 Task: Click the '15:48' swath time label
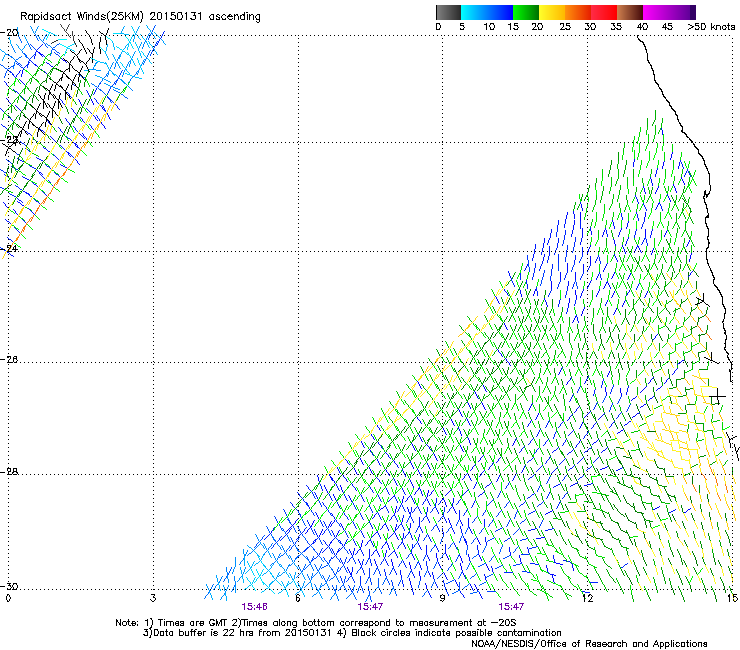click(x=254, y=607)
